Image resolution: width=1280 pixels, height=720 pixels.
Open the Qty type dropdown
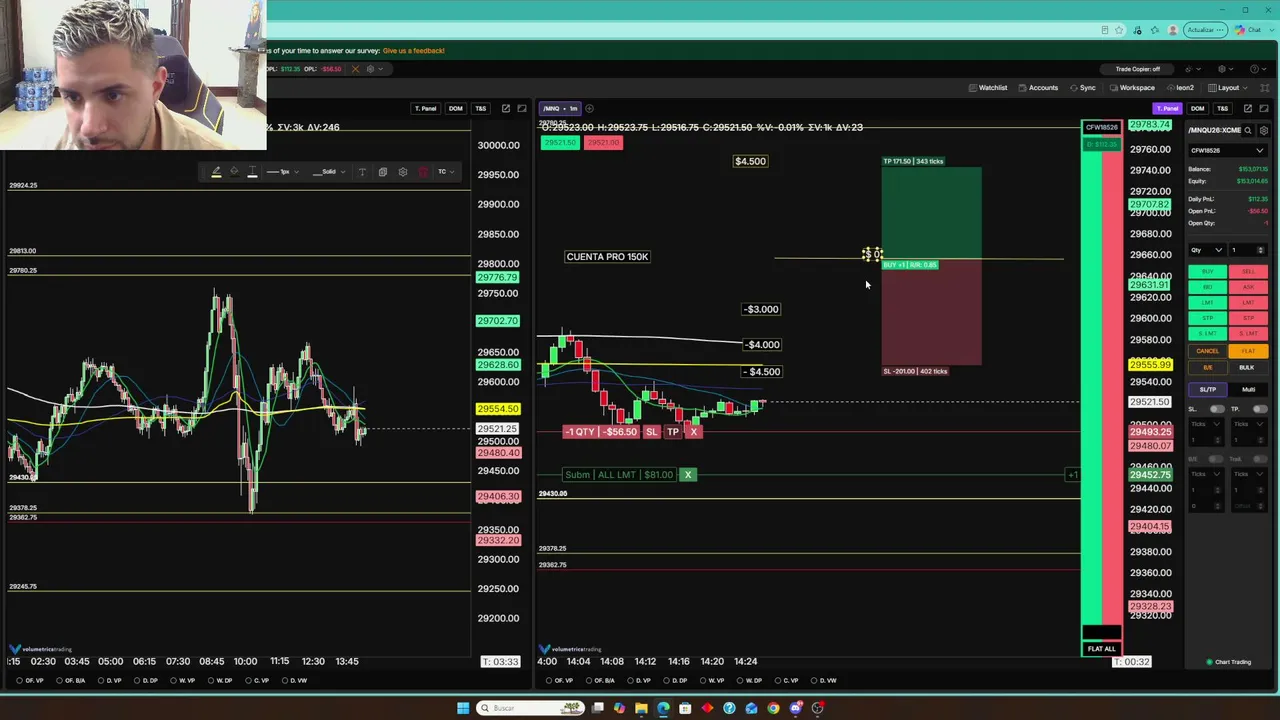1207,250
